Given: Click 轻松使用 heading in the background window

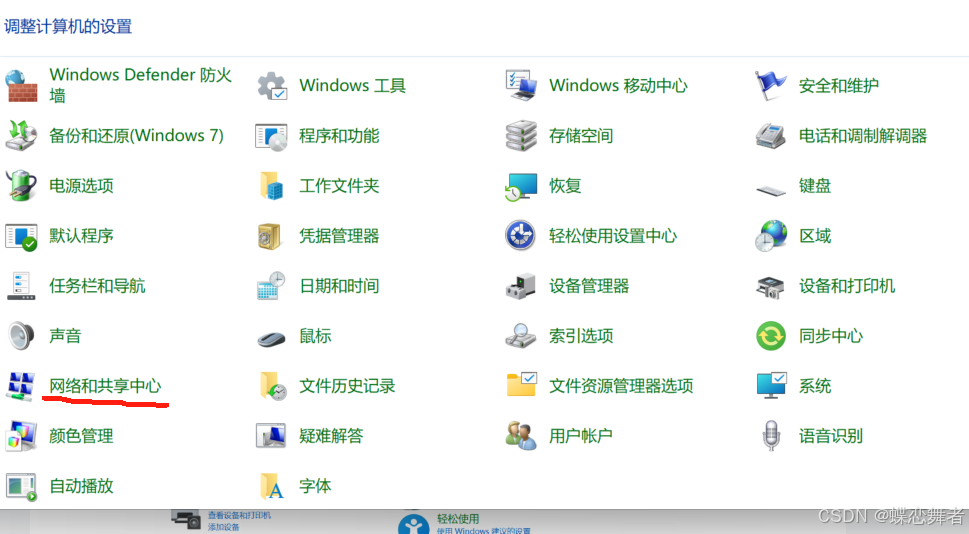Looking at the screenshot, I should pos(458,519).
